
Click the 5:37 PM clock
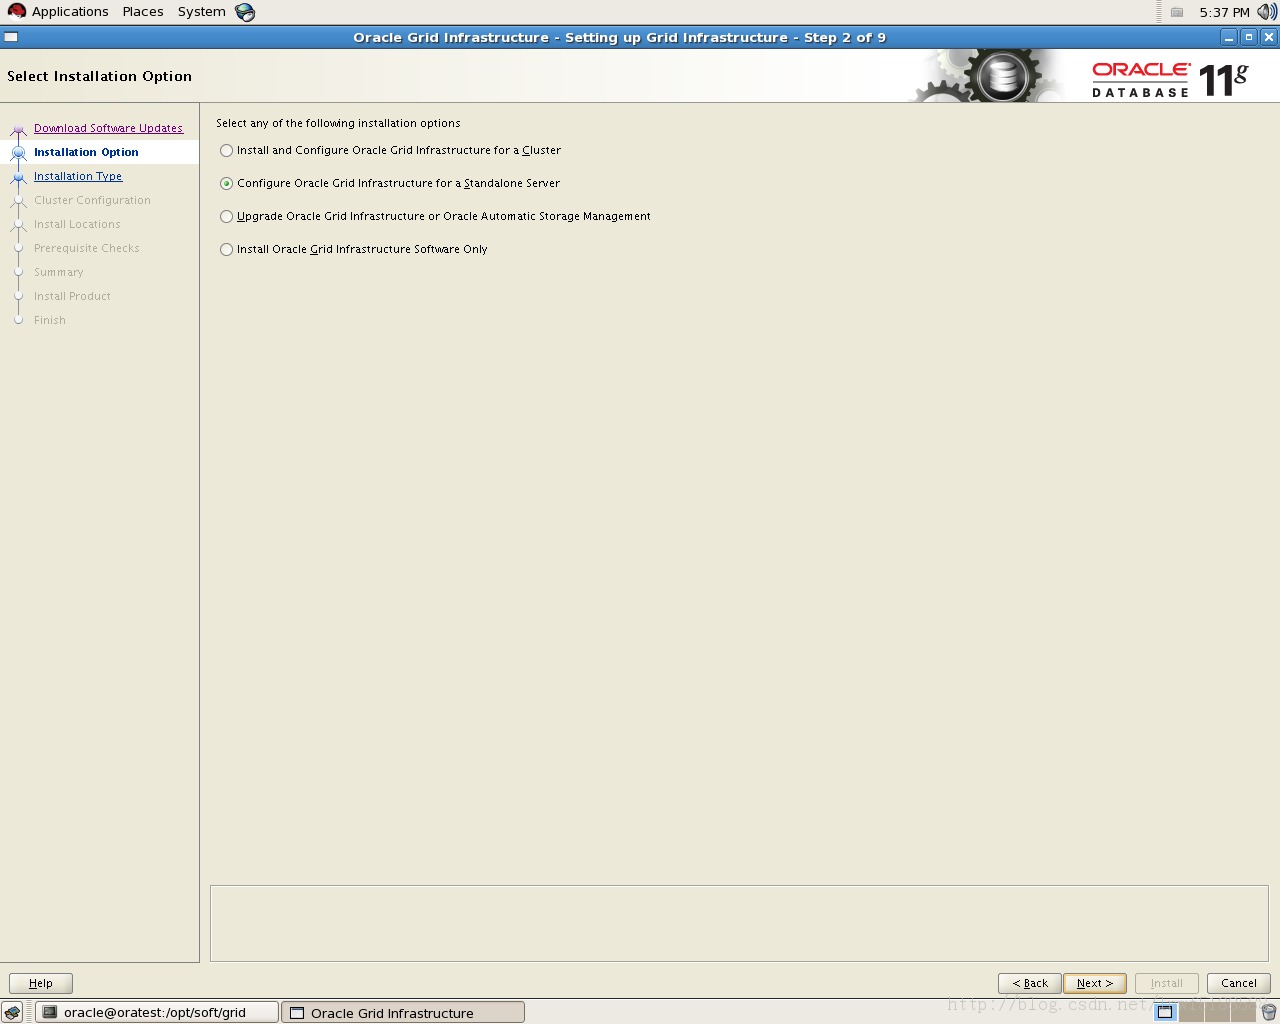(x=1224, y=12)
